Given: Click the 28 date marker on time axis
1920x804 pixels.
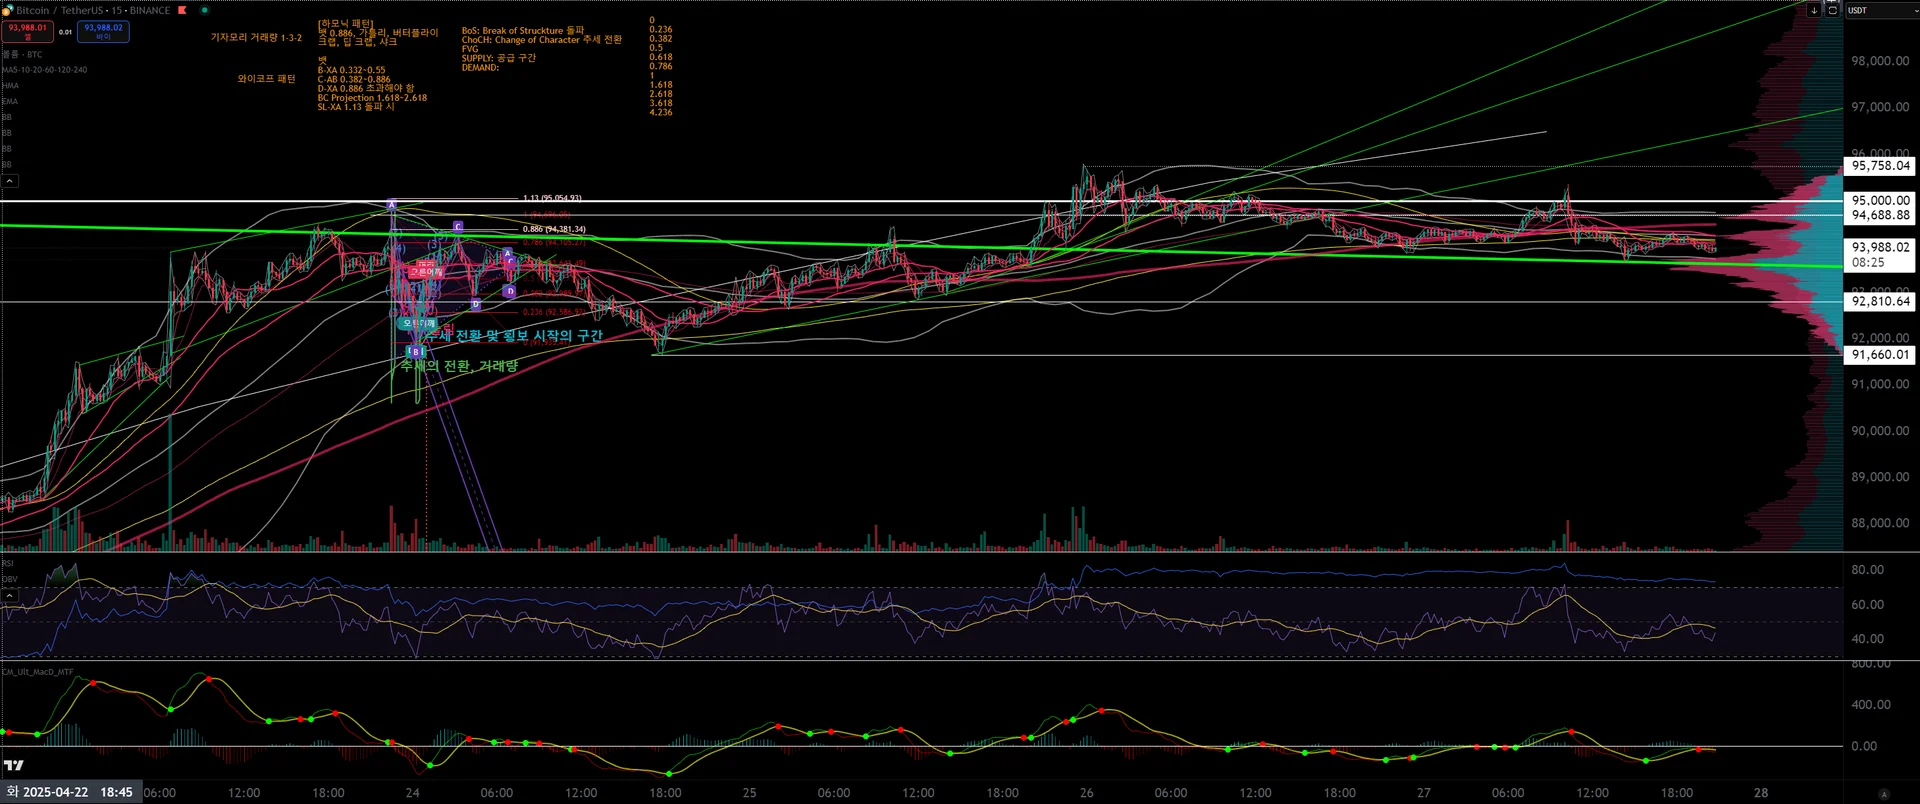Looking at the screenshot, I should pos(1760,793).
